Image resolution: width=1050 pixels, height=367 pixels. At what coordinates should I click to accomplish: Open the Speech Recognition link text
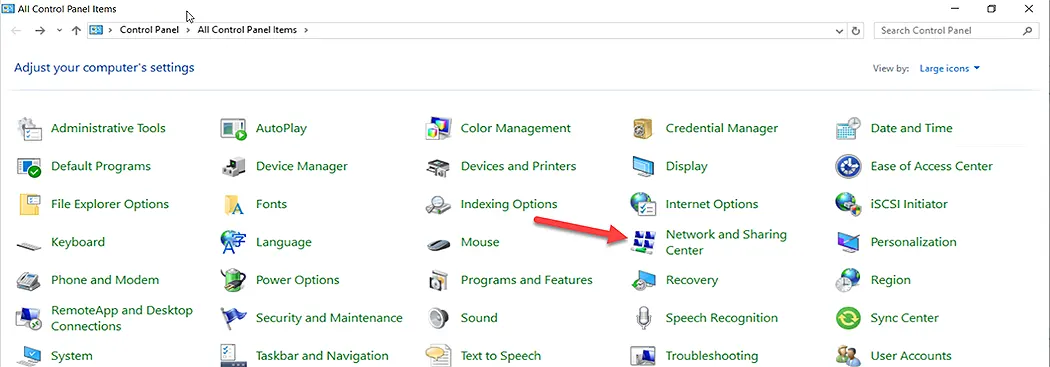point(722,318)
